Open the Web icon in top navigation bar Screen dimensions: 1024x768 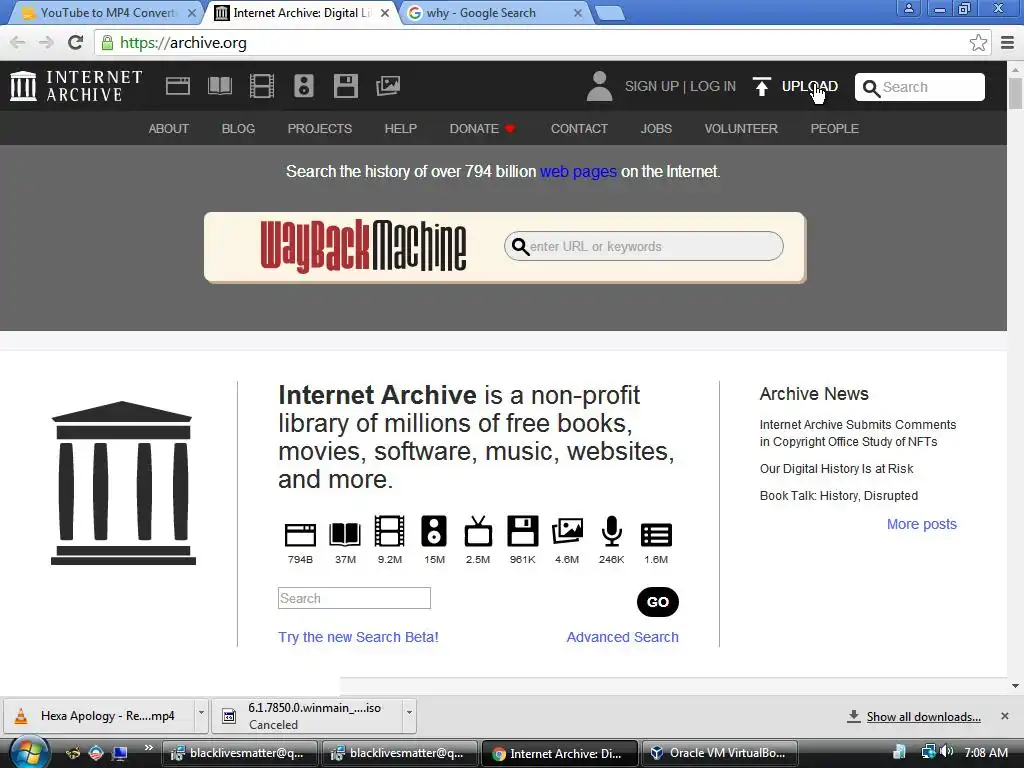pos(178,86)
